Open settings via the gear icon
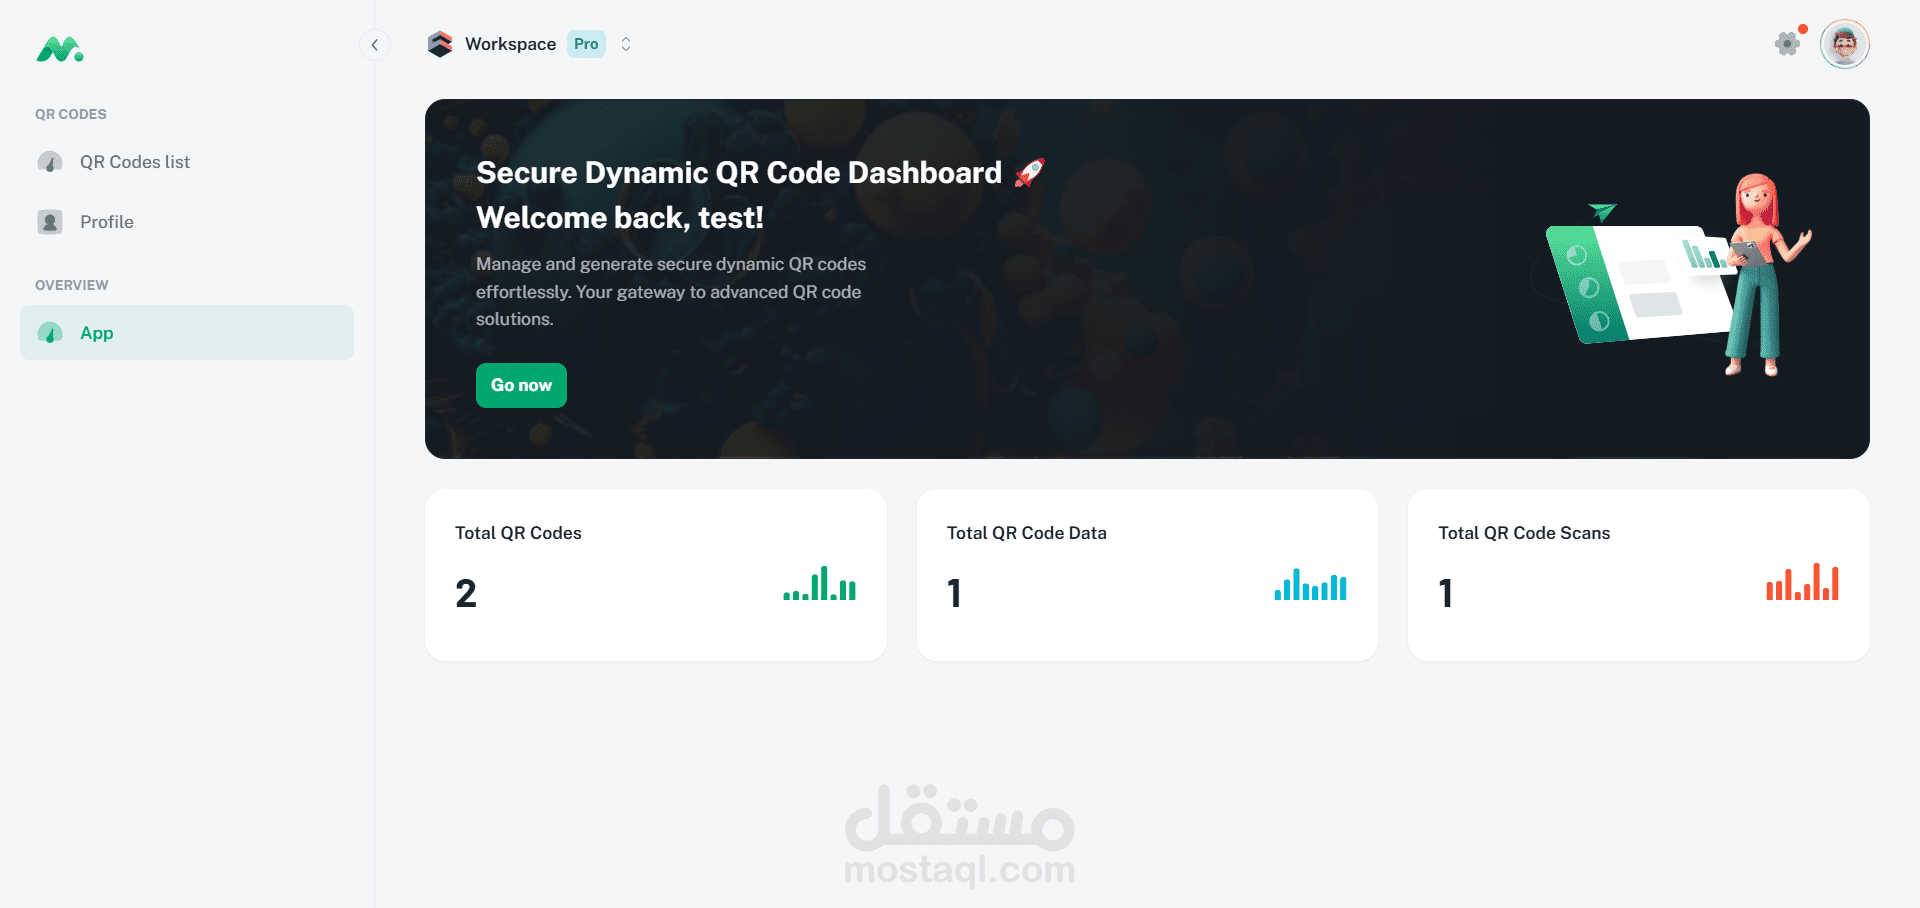Screen dimensions: 1920x908 (1787, 44)
